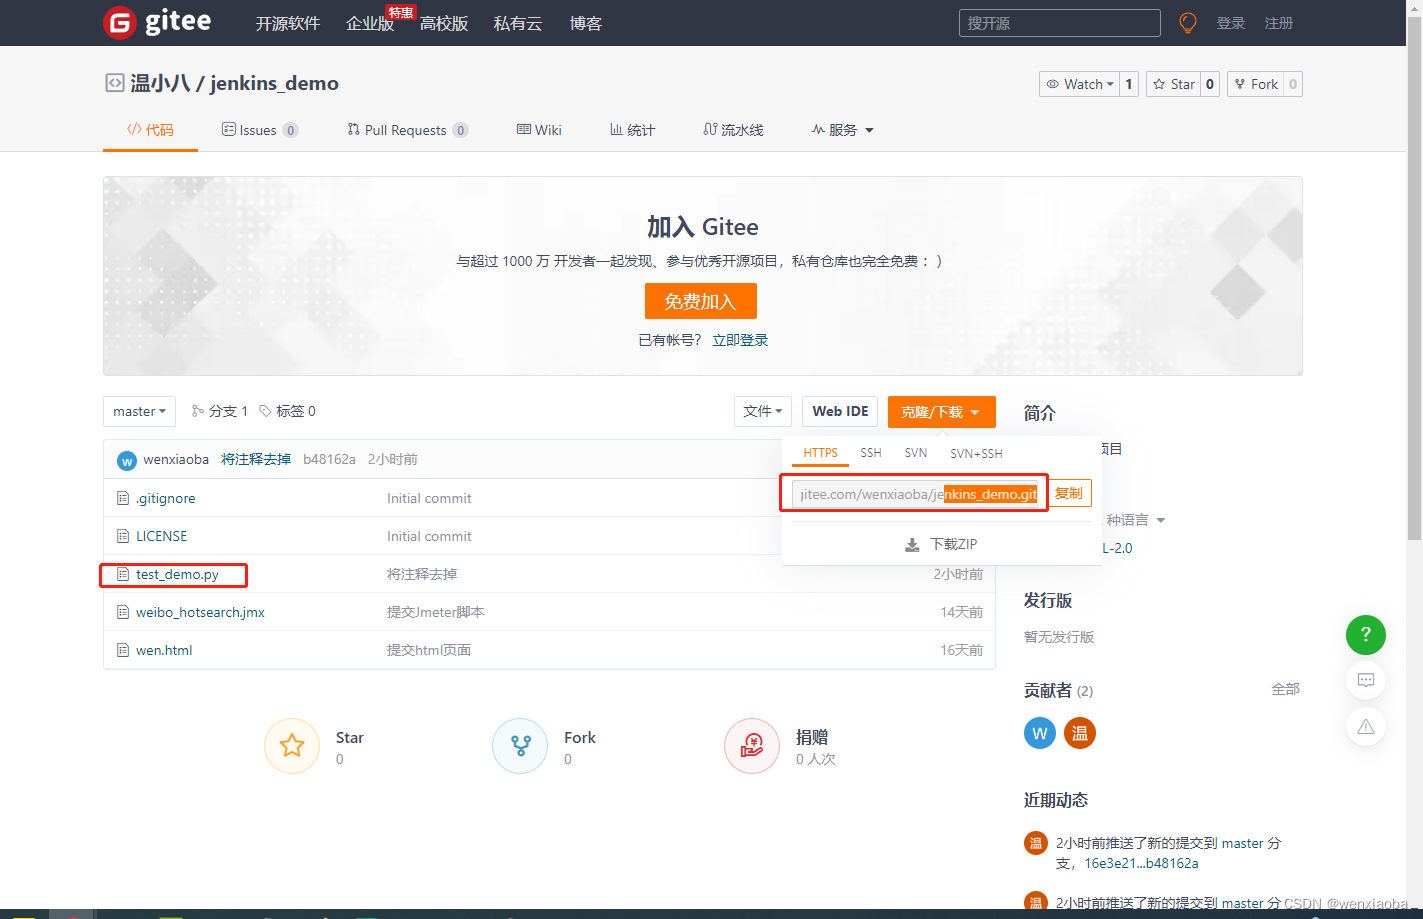Click the 复制 copy button
This screenshot has width=1423, height=919.
1069,493
